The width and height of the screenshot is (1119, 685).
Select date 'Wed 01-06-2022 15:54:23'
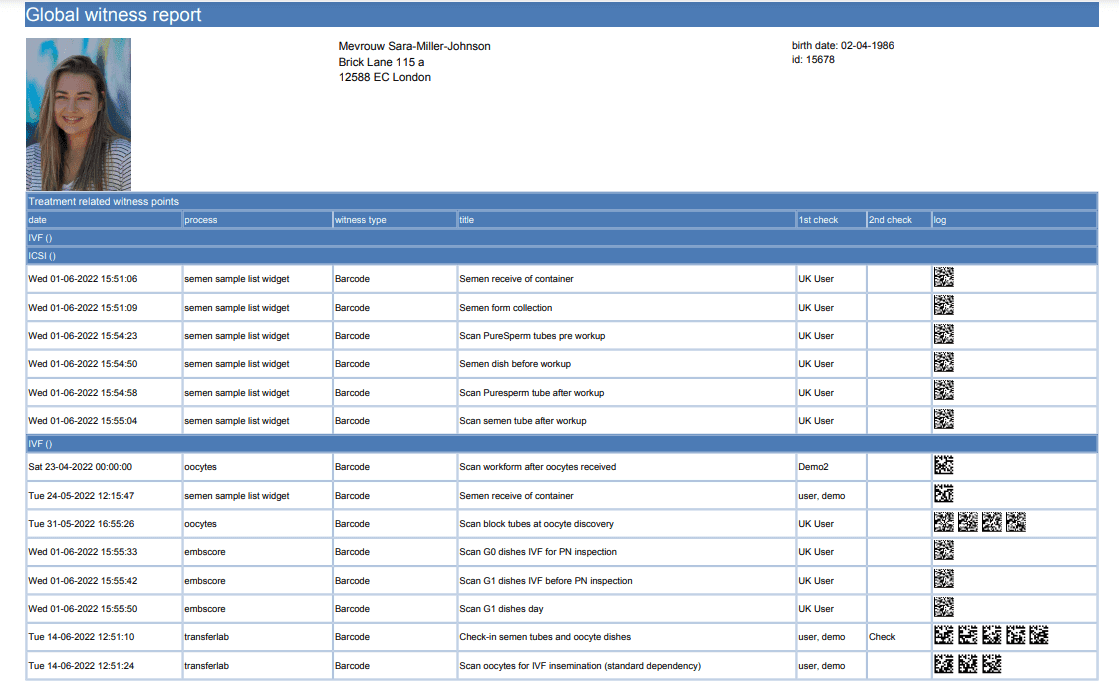coord(83,336)
